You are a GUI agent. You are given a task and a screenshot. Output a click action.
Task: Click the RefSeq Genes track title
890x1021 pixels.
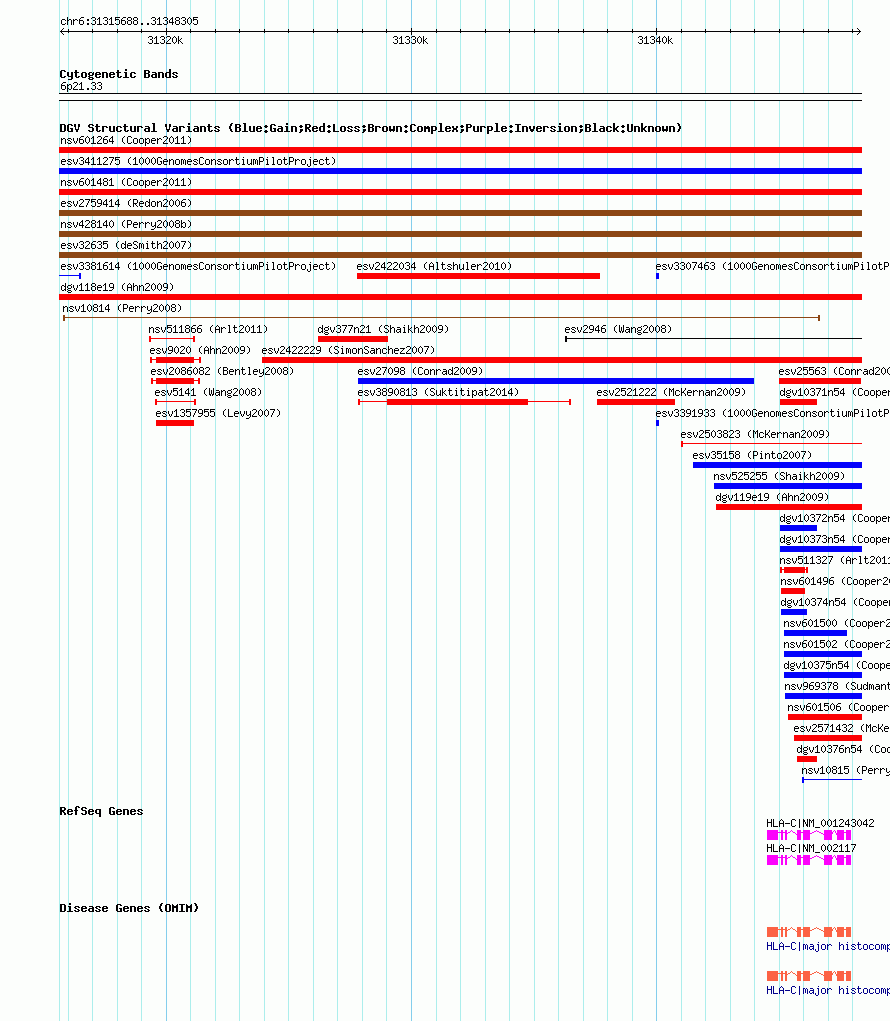click(x=101, y=811)
